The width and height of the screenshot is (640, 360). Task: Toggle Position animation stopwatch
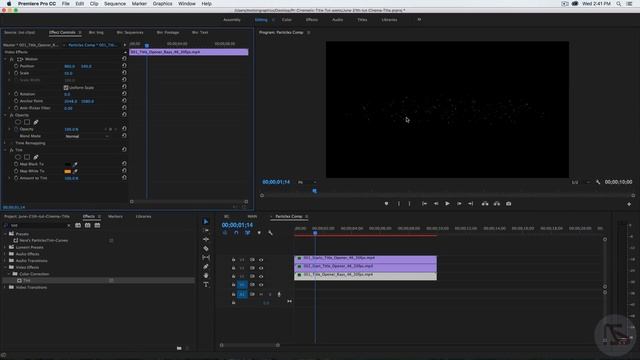point(16,66)
